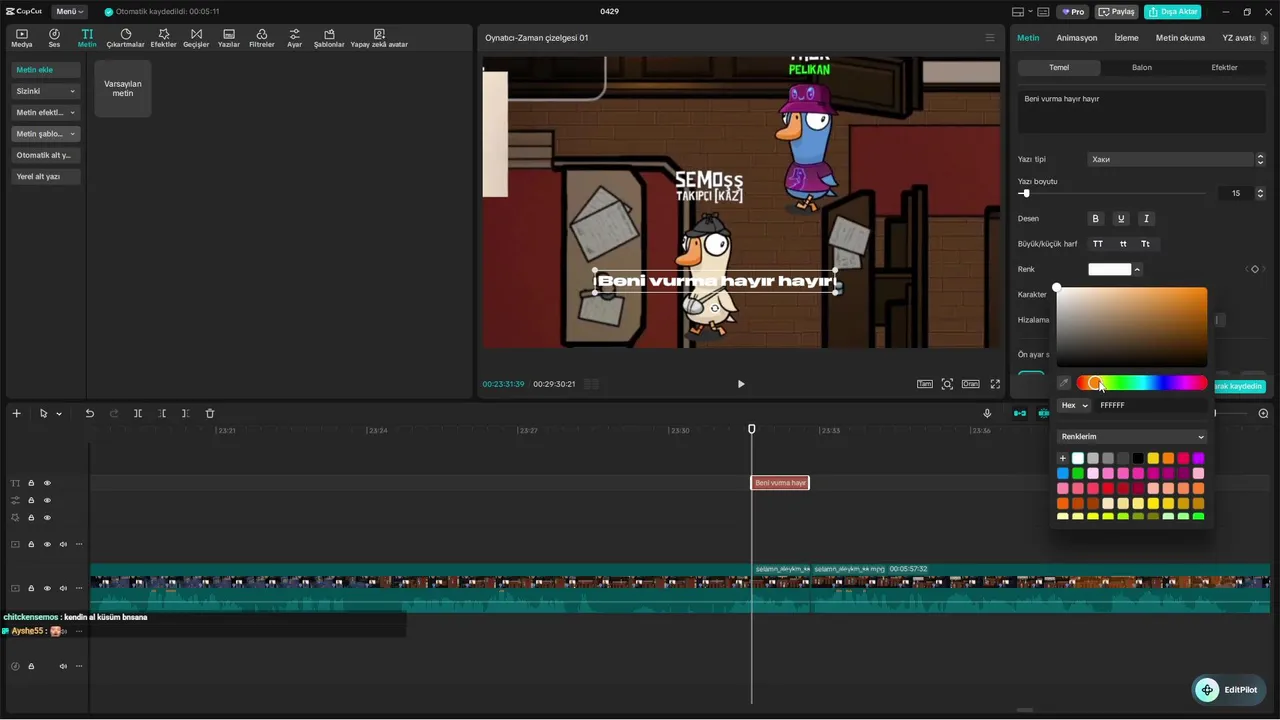Click the delete trash icon in timeline toolbar
The image size is (1280, 720).
click(210, 413)
